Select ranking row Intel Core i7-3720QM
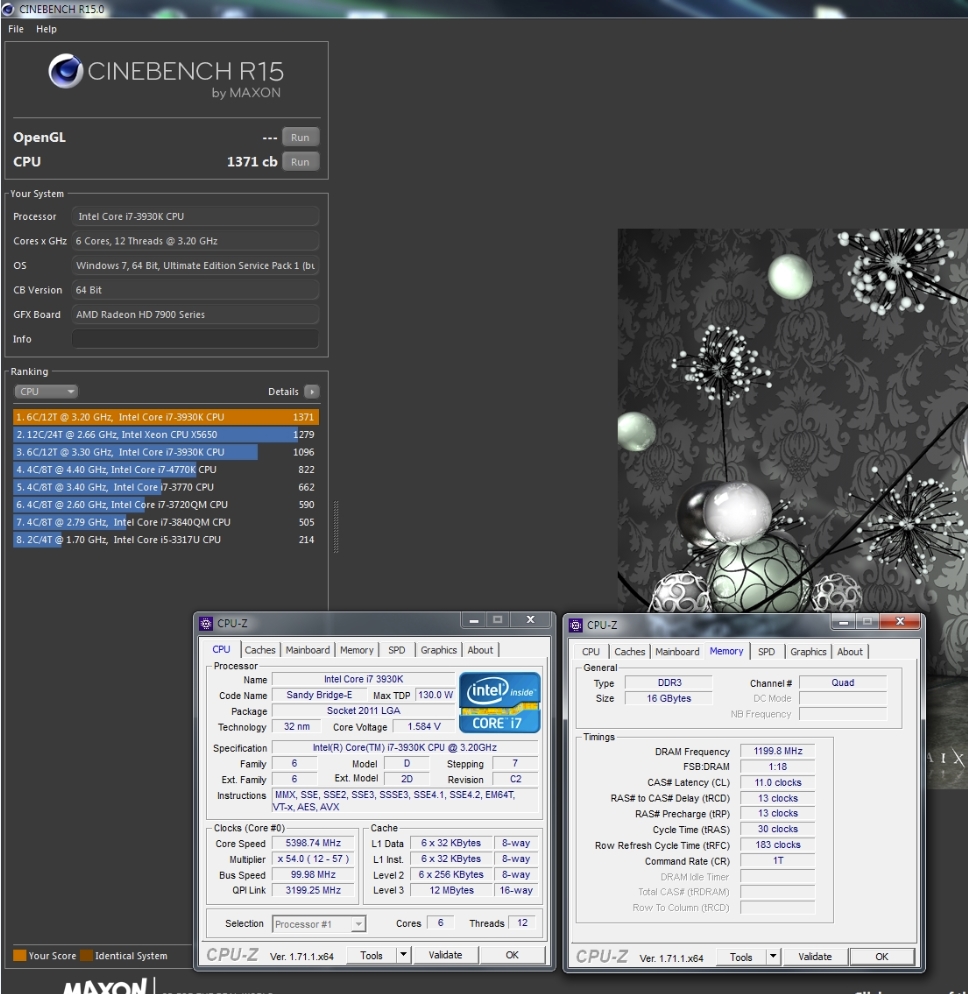The width and height of the screenshot is (968, 994). 165,505
